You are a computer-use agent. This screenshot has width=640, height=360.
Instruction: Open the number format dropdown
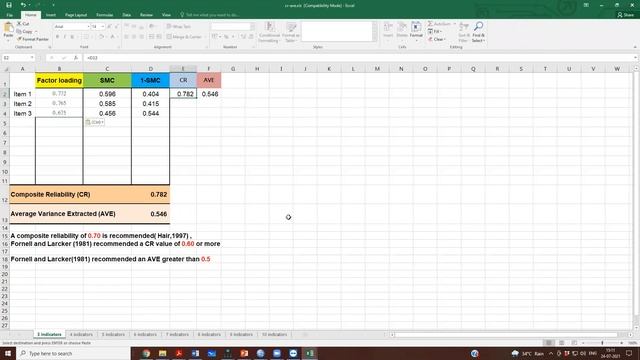(x=252, y=27)
